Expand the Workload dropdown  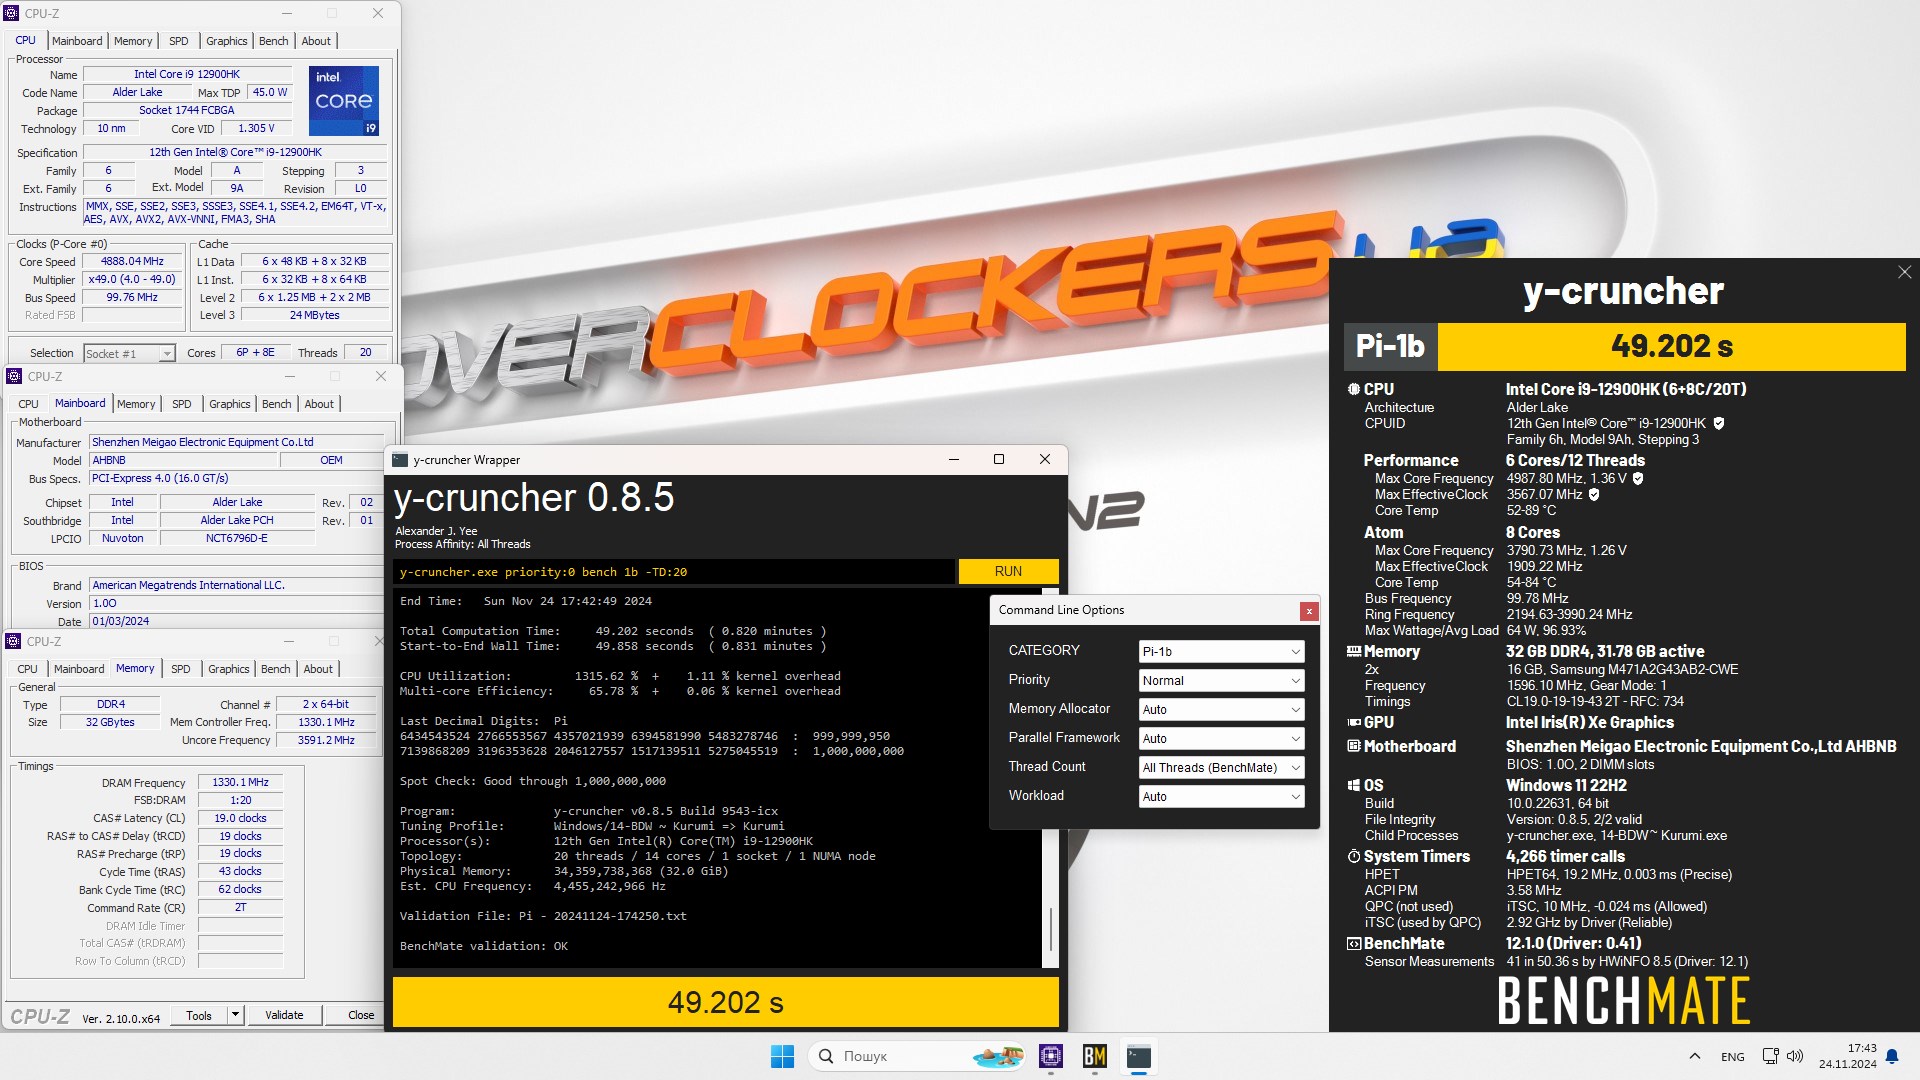[1221, 796]
